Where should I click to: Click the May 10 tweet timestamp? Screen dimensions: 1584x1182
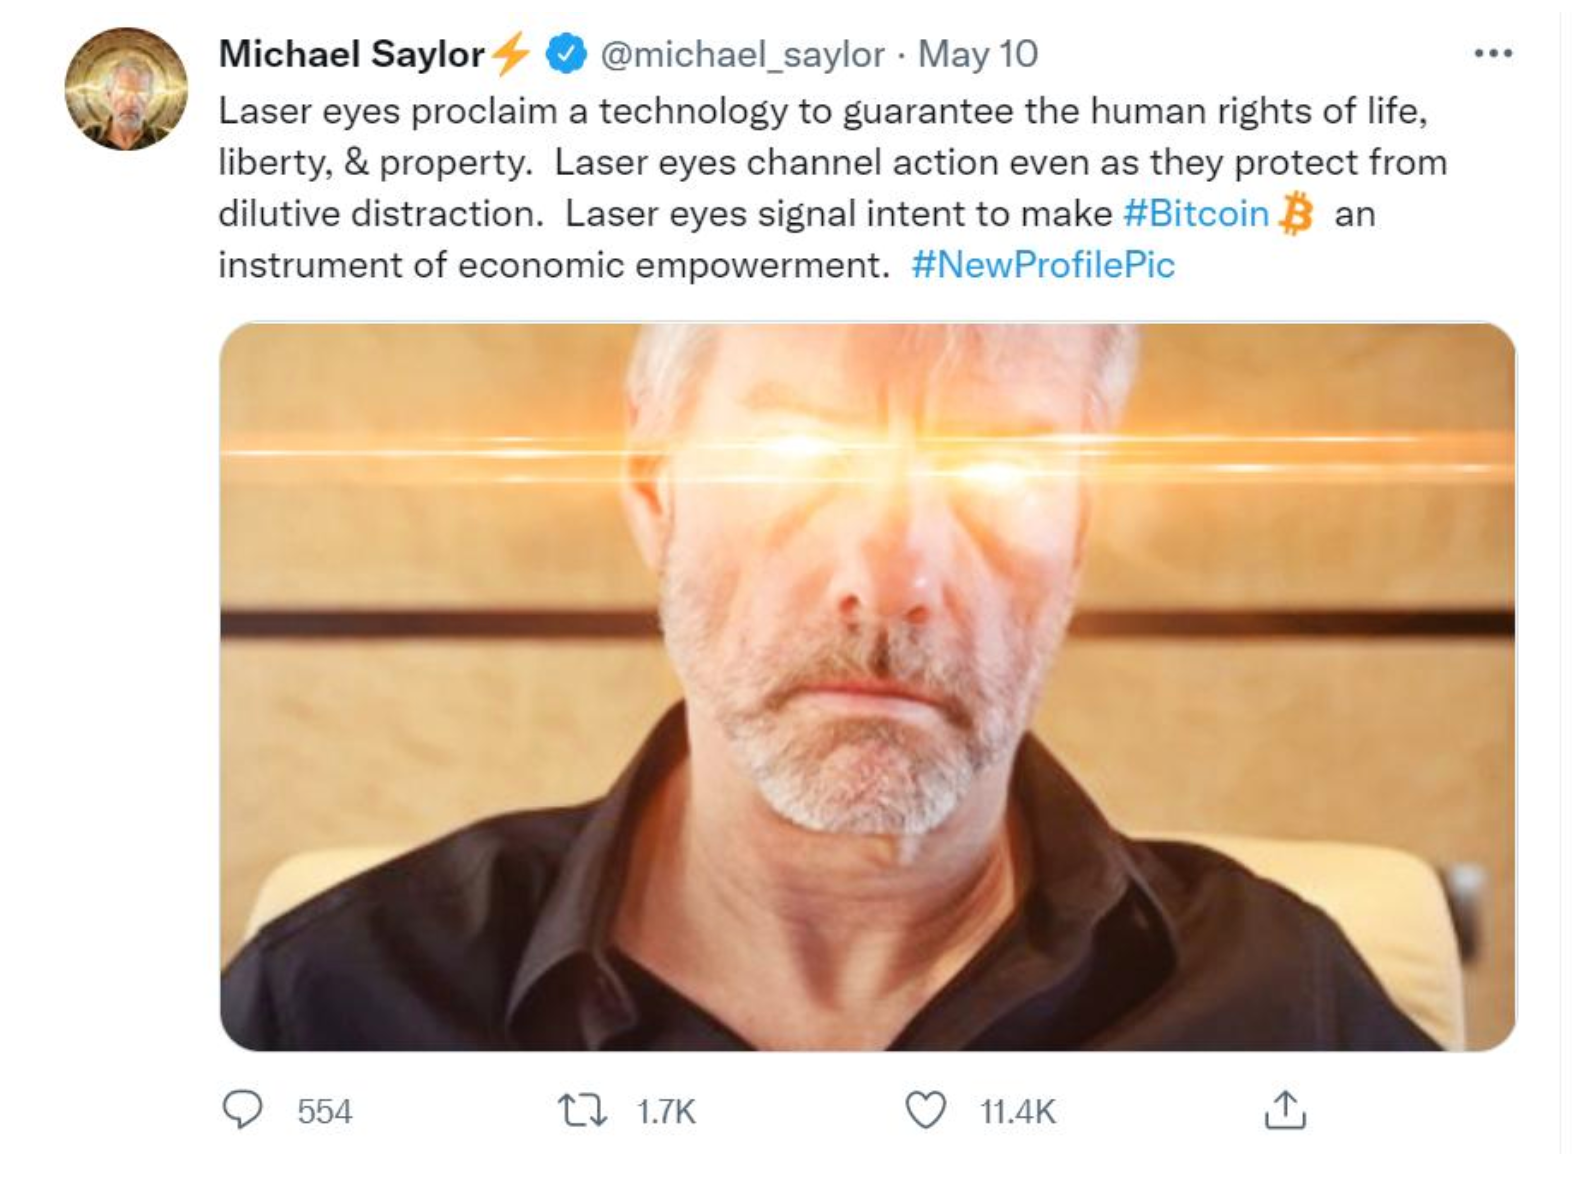[978, 54]
